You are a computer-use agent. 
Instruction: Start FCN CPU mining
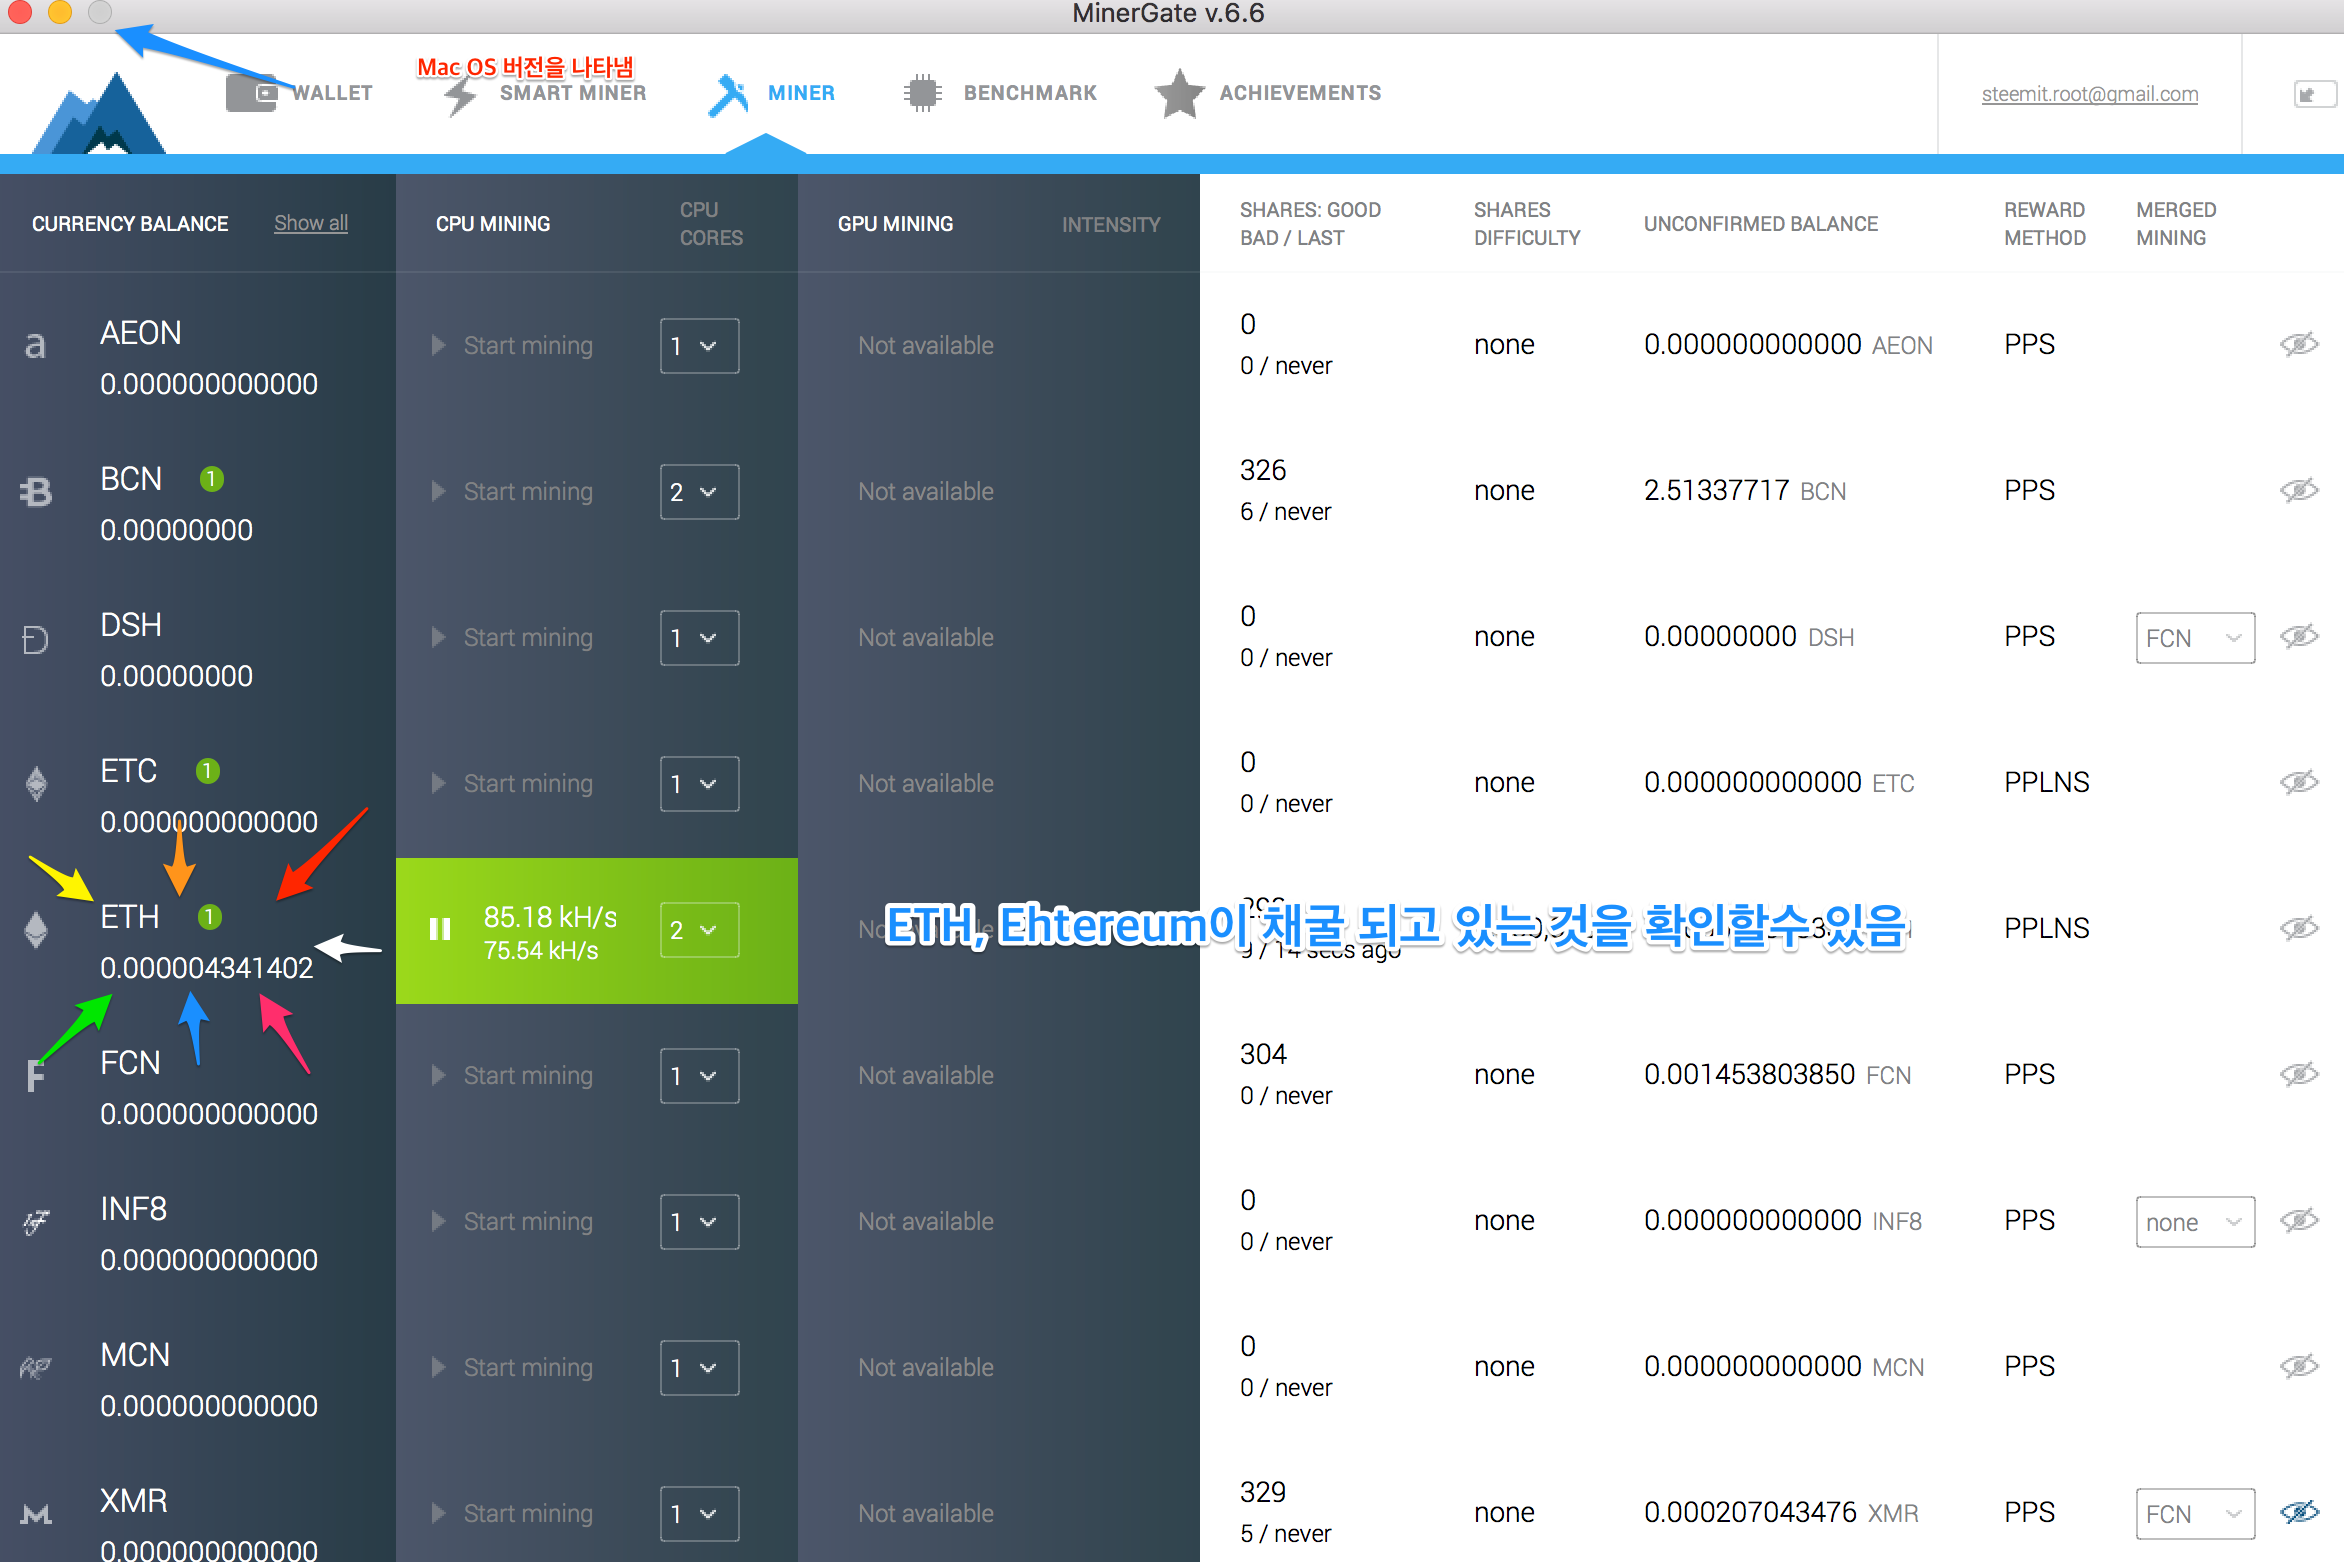click(x=512, y=1076)
